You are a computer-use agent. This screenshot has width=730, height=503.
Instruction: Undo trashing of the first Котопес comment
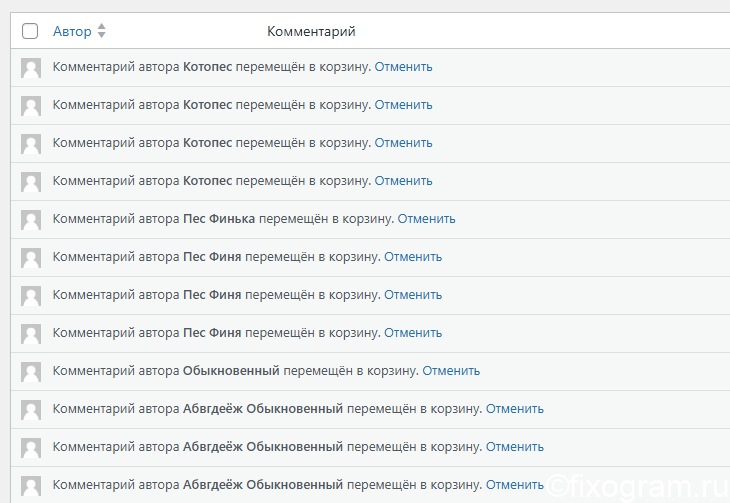tap(403, 67)
